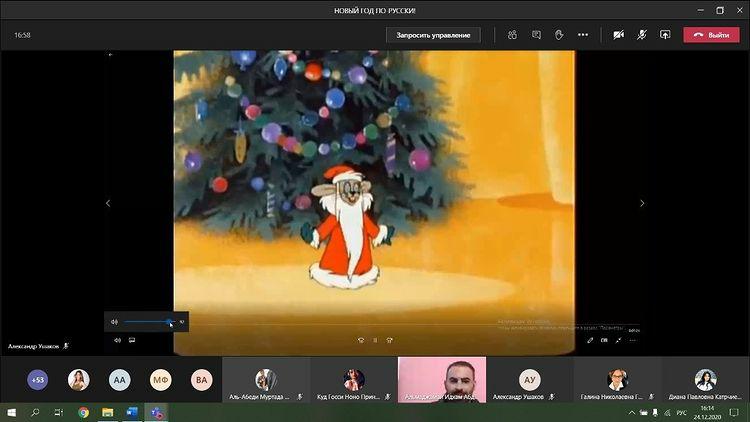This screenshot has height=422, width=750.
Task: Click the video player volume icon
Action: [118, 340]
